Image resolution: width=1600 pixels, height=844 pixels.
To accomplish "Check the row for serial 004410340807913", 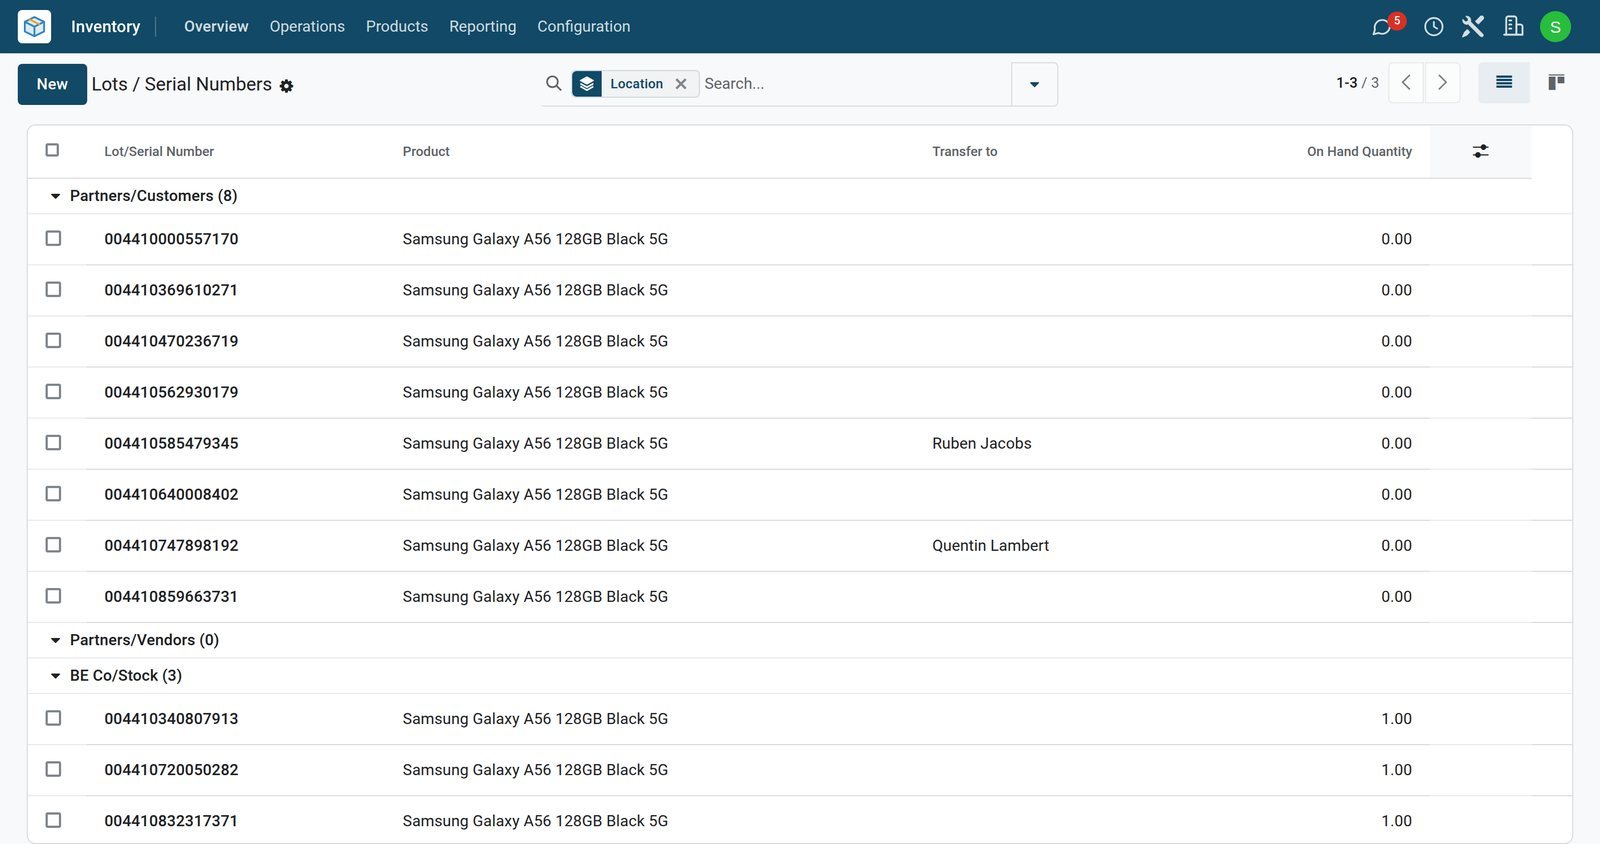I will point(54,718).
